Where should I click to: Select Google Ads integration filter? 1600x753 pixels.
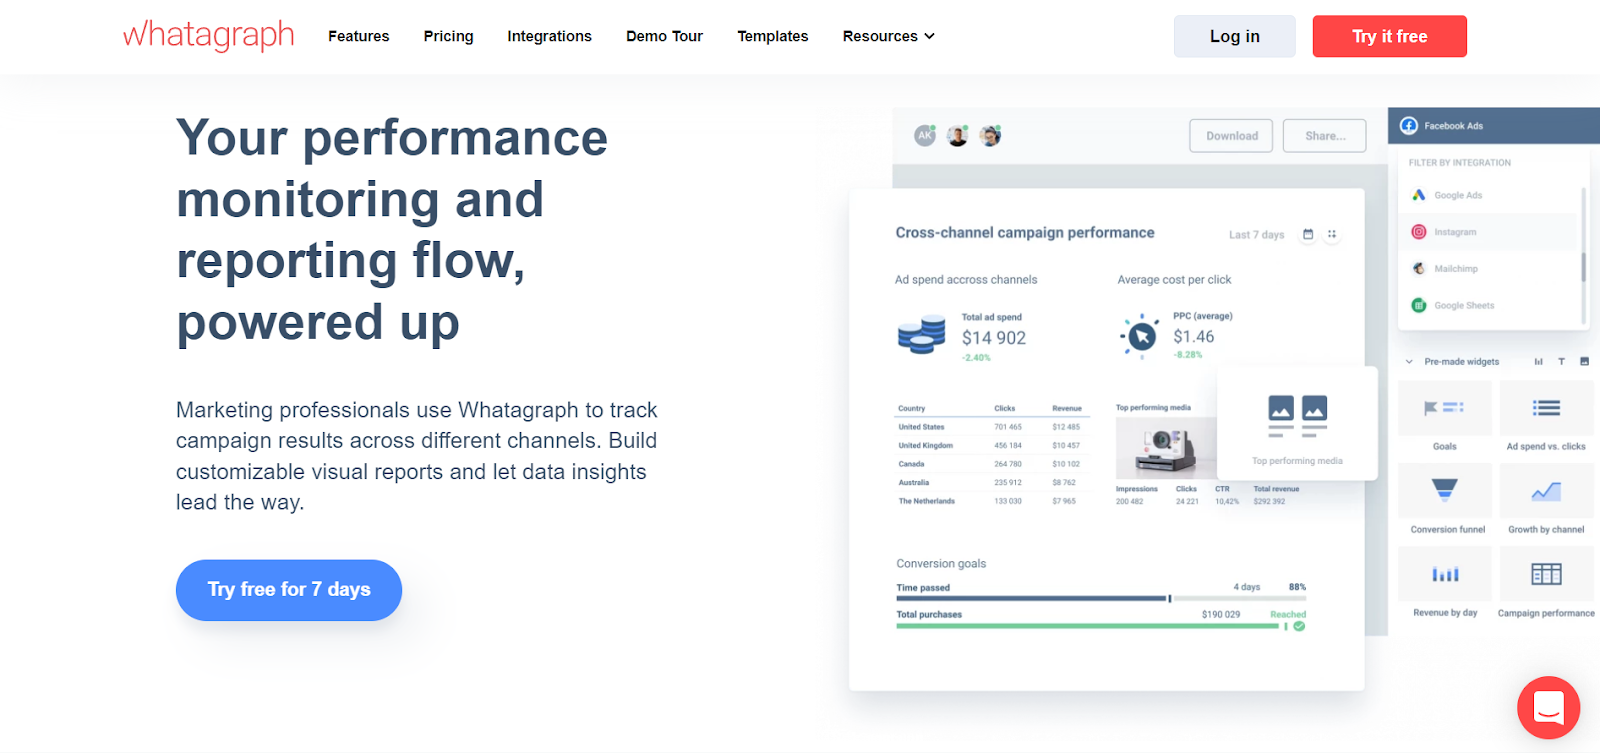coord(1488,195)
